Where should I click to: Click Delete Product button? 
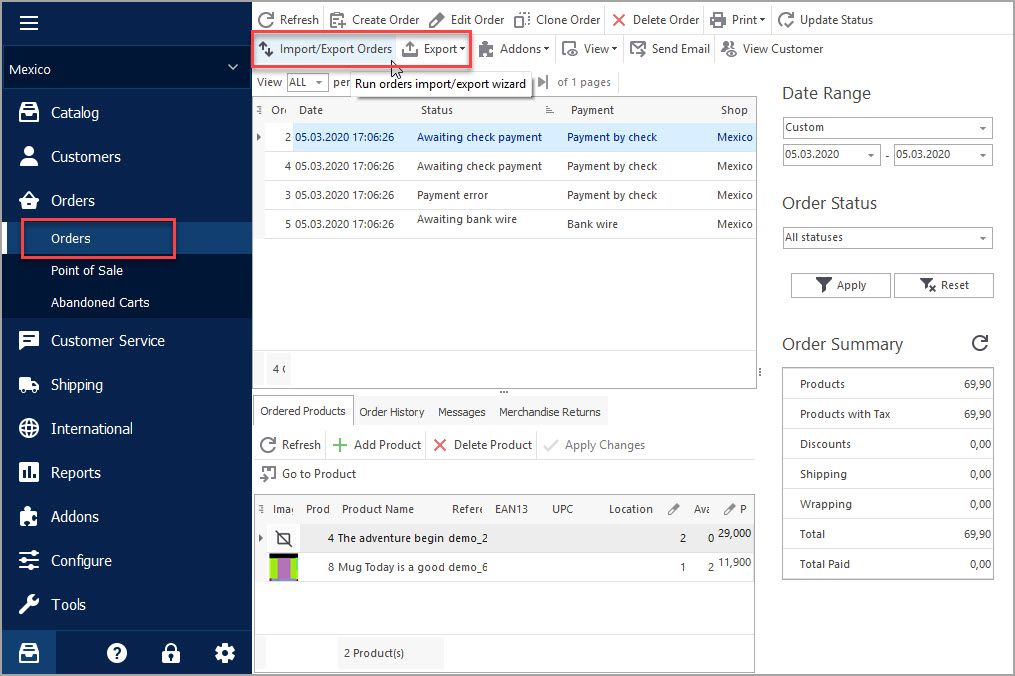[x=483, y=445]
